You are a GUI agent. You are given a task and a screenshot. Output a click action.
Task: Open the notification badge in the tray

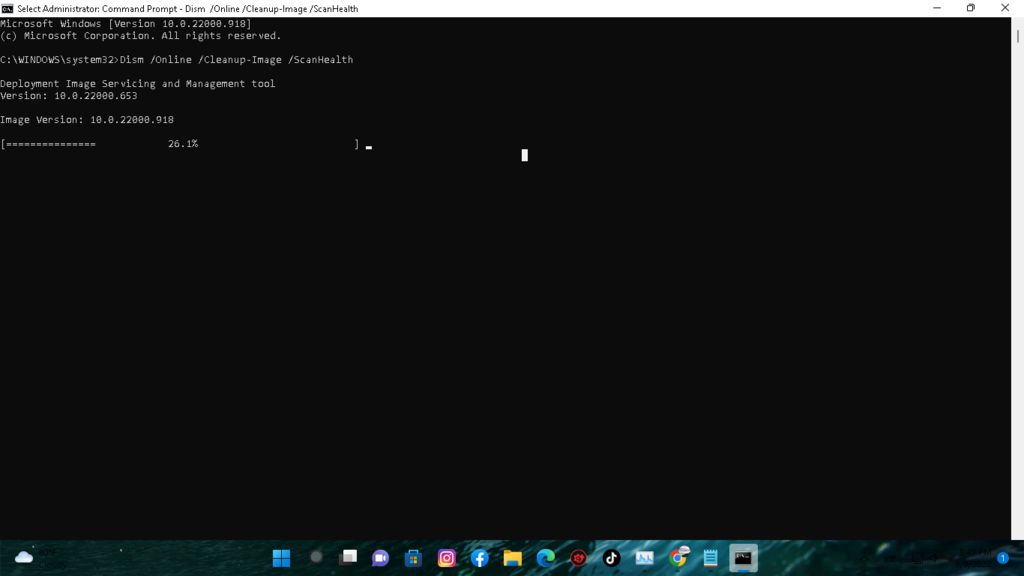[x=1003, y=558]
